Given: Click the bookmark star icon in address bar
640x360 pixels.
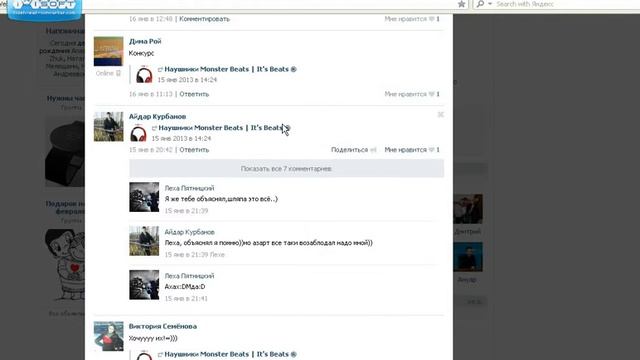Looking at the screenshot, I should [x=461, y=4].
